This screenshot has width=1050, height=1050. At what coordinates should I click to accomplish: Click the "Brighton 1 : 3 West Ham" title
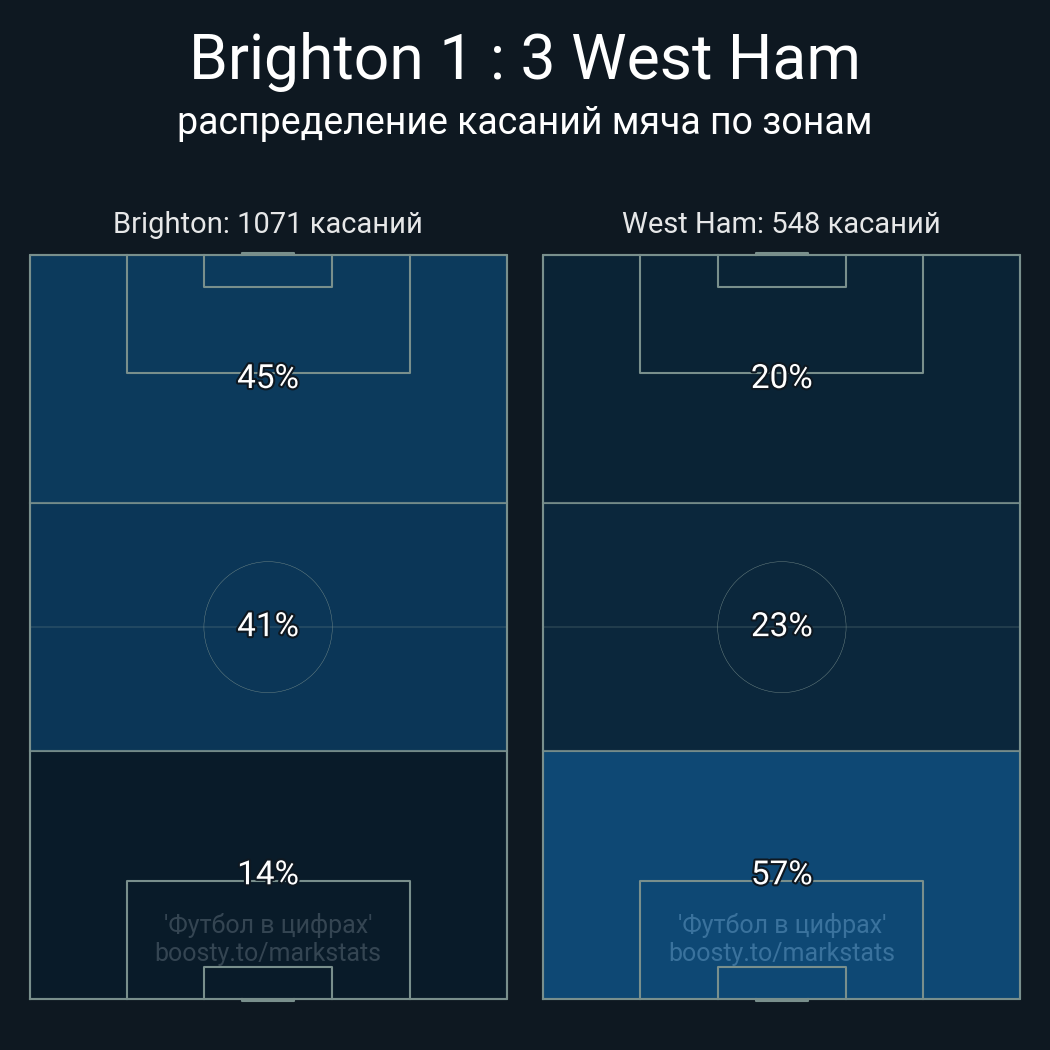[524, 58]
